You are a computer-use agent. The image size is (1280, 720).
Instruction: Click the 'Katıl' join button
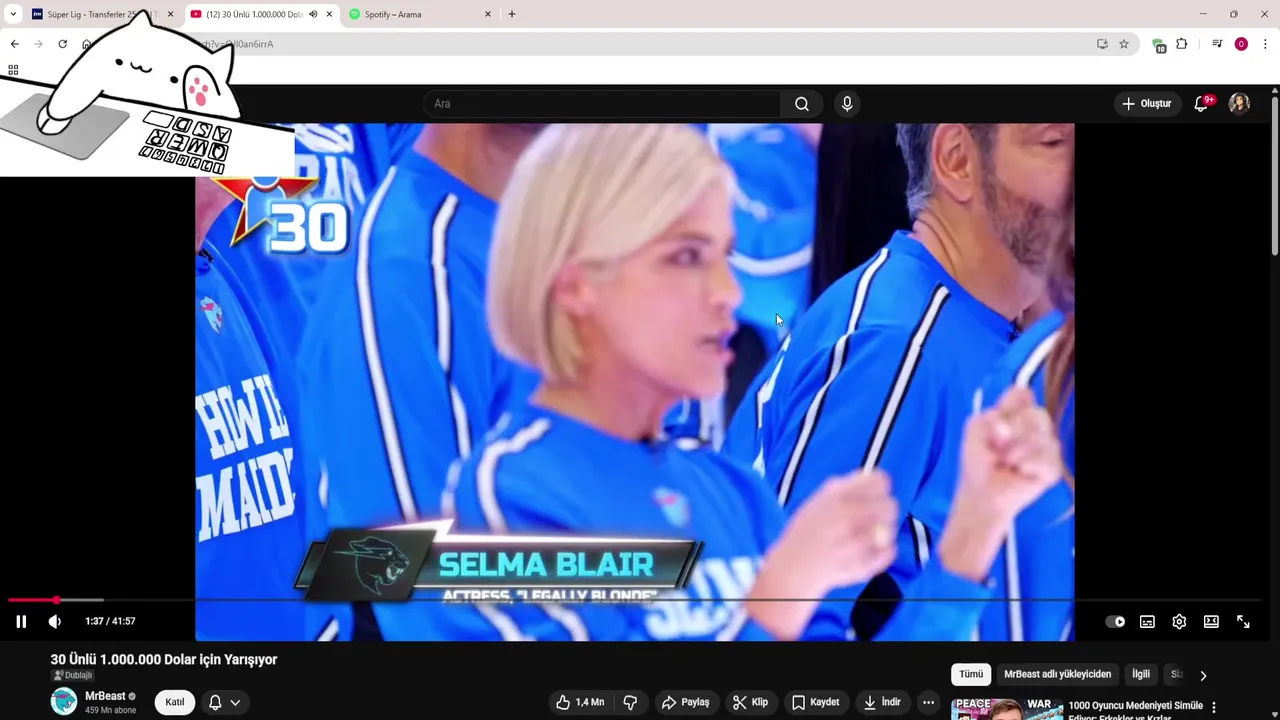pyautogui.click(x=175, y=702)
